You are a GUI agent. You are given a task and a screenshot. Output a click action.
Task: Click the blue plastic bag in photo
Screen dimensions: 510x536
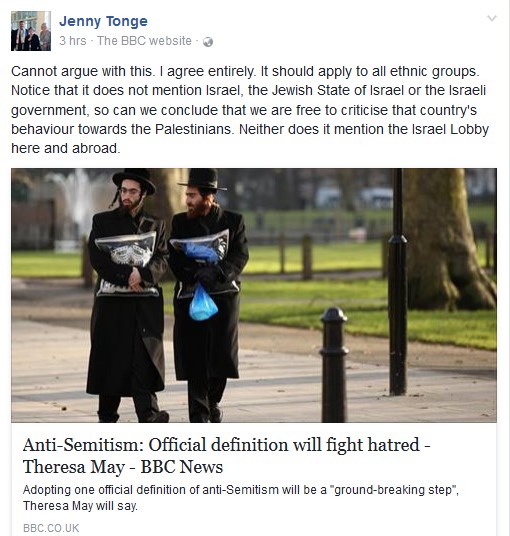203,303
